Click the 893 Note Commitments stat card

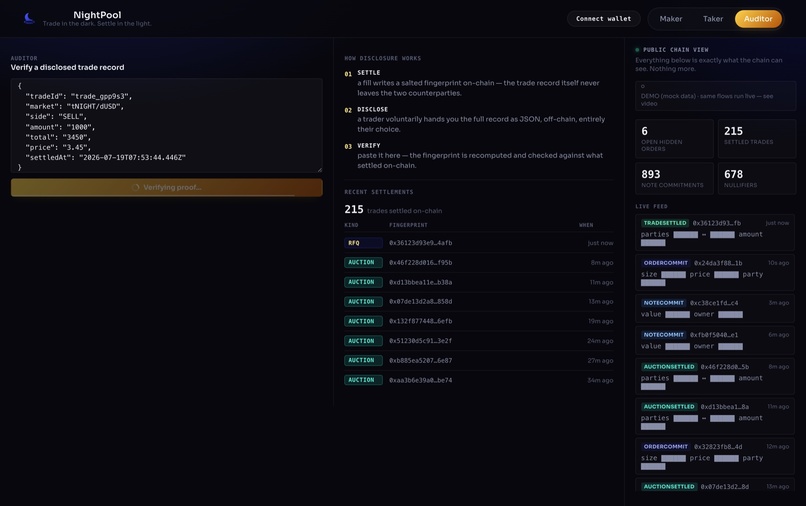(x=674, y=178)
